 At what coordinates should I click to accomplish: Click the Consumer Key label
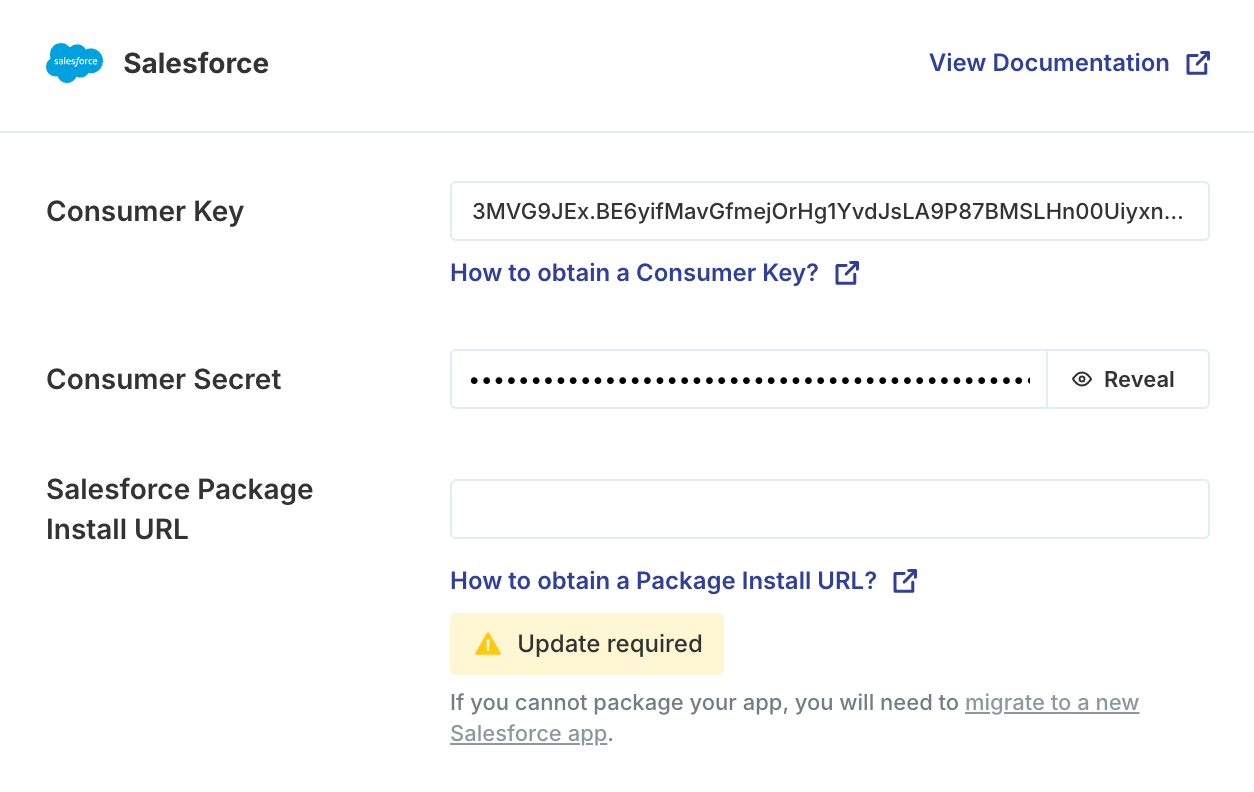click(x=145, y=211)
